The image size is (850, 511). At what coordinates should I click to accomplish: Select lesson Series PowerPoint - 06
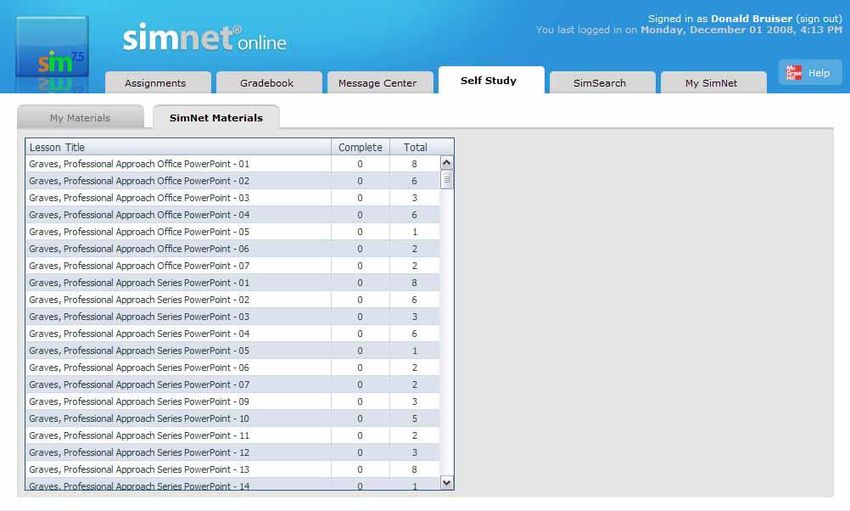coord(233,367)
